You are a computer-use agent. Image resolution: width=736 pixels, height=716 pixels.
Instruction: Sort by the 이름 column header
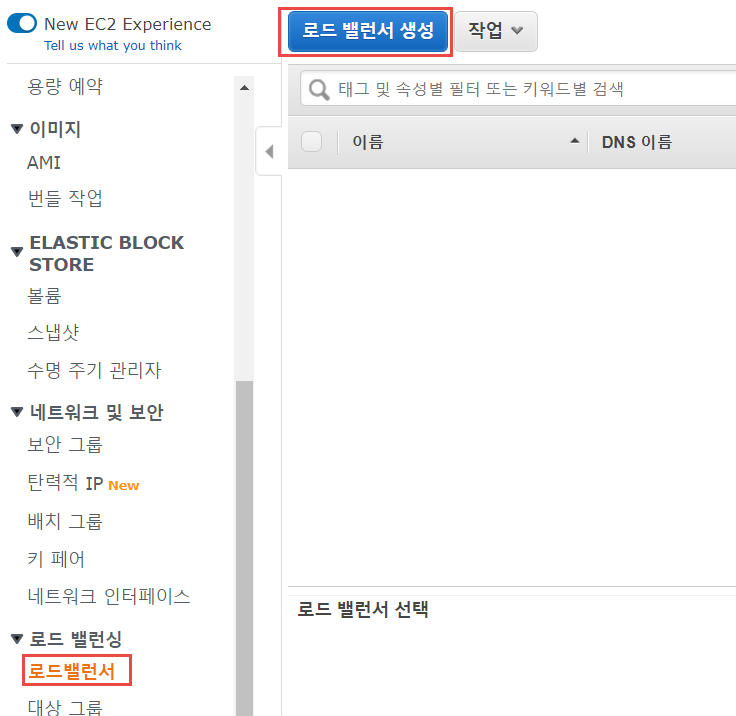(368, 142)
